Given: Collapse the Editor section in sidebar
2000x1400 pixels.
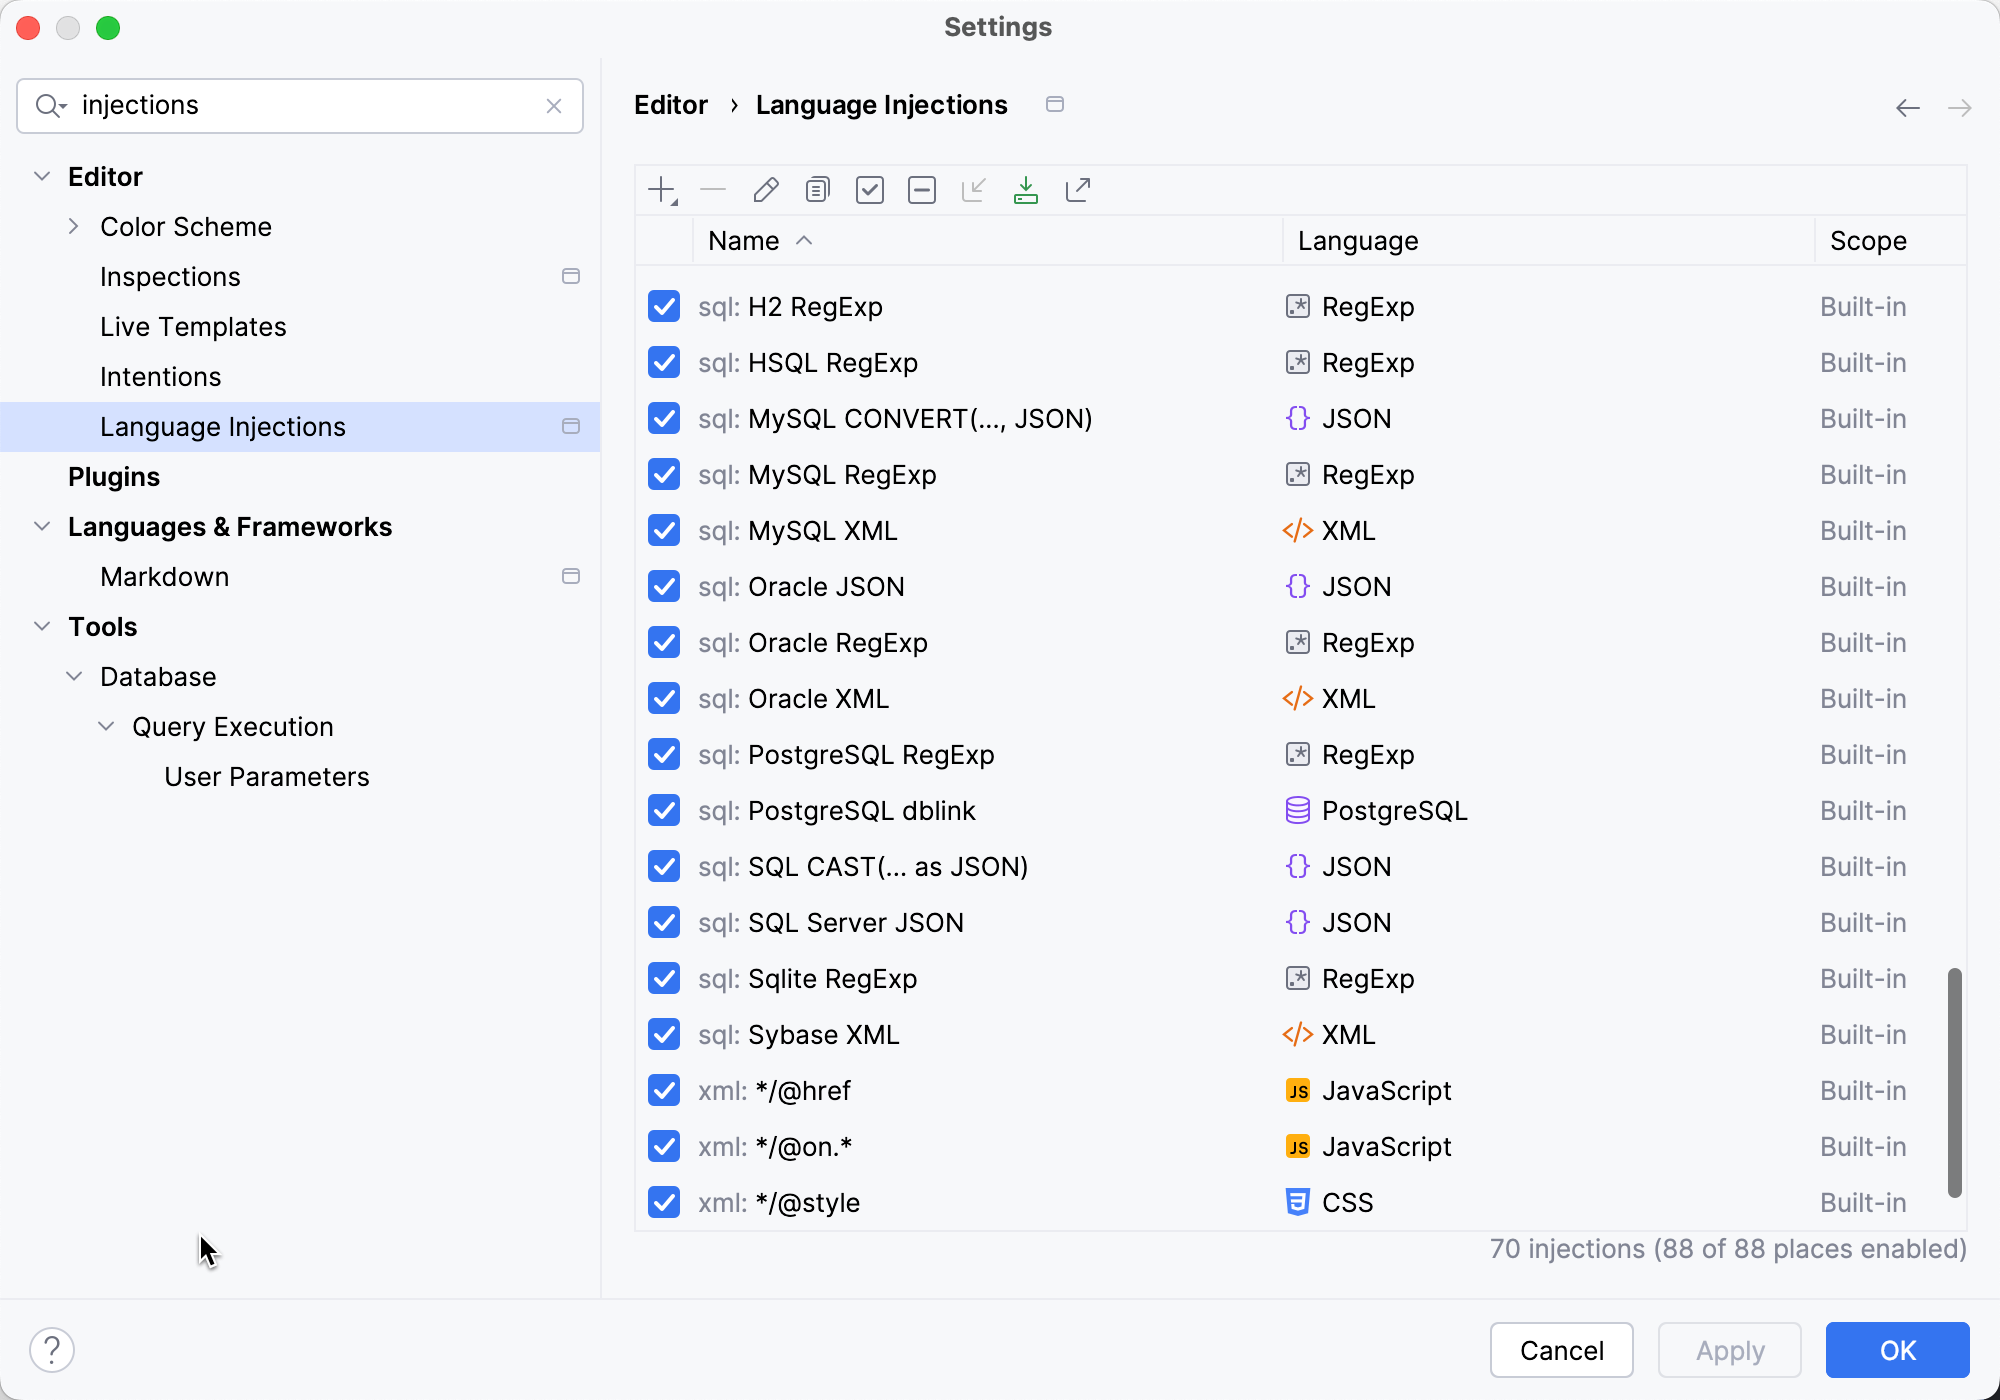Looking at the screenshot, I should point(42,176).
